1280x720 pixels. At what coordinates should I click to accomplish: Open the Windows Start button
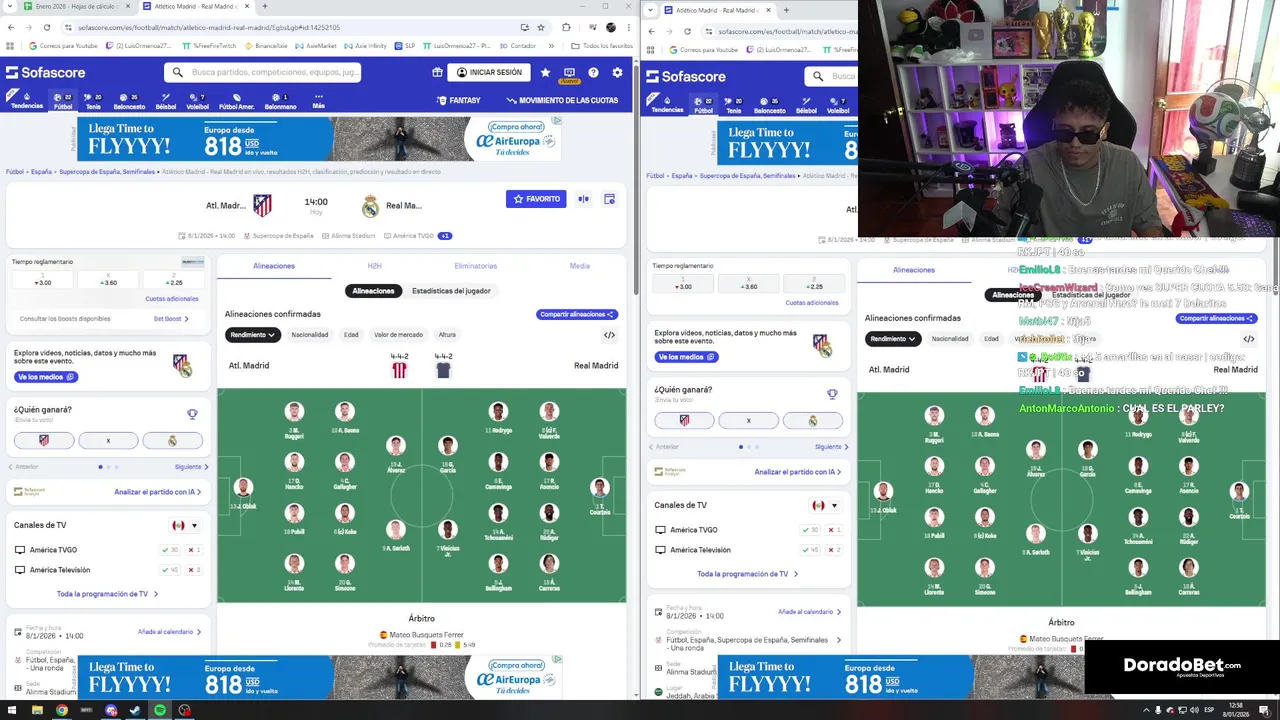pyautogui.click(x=12, y=710)
